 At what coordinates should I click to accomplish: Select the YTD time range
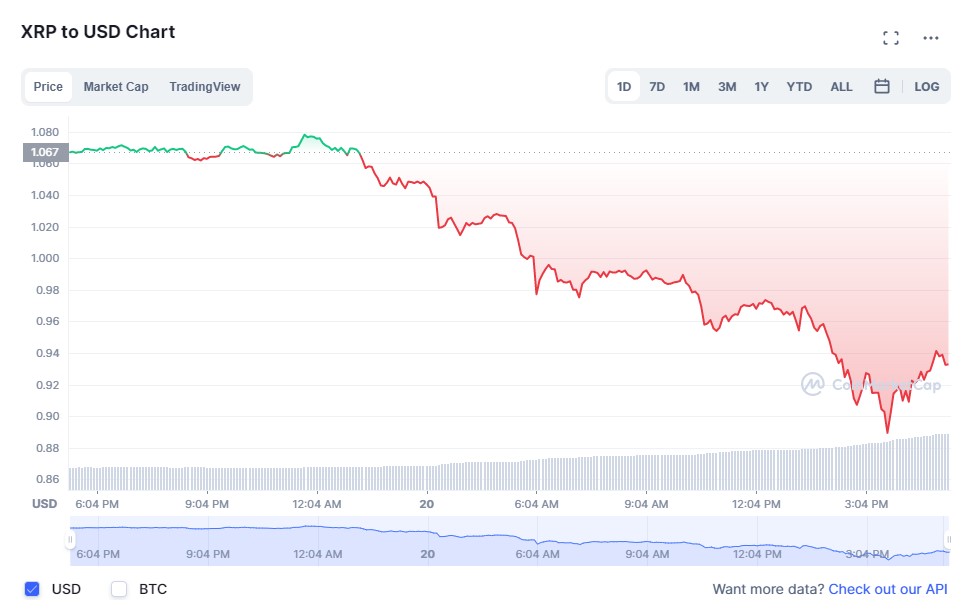coord(799,87)
